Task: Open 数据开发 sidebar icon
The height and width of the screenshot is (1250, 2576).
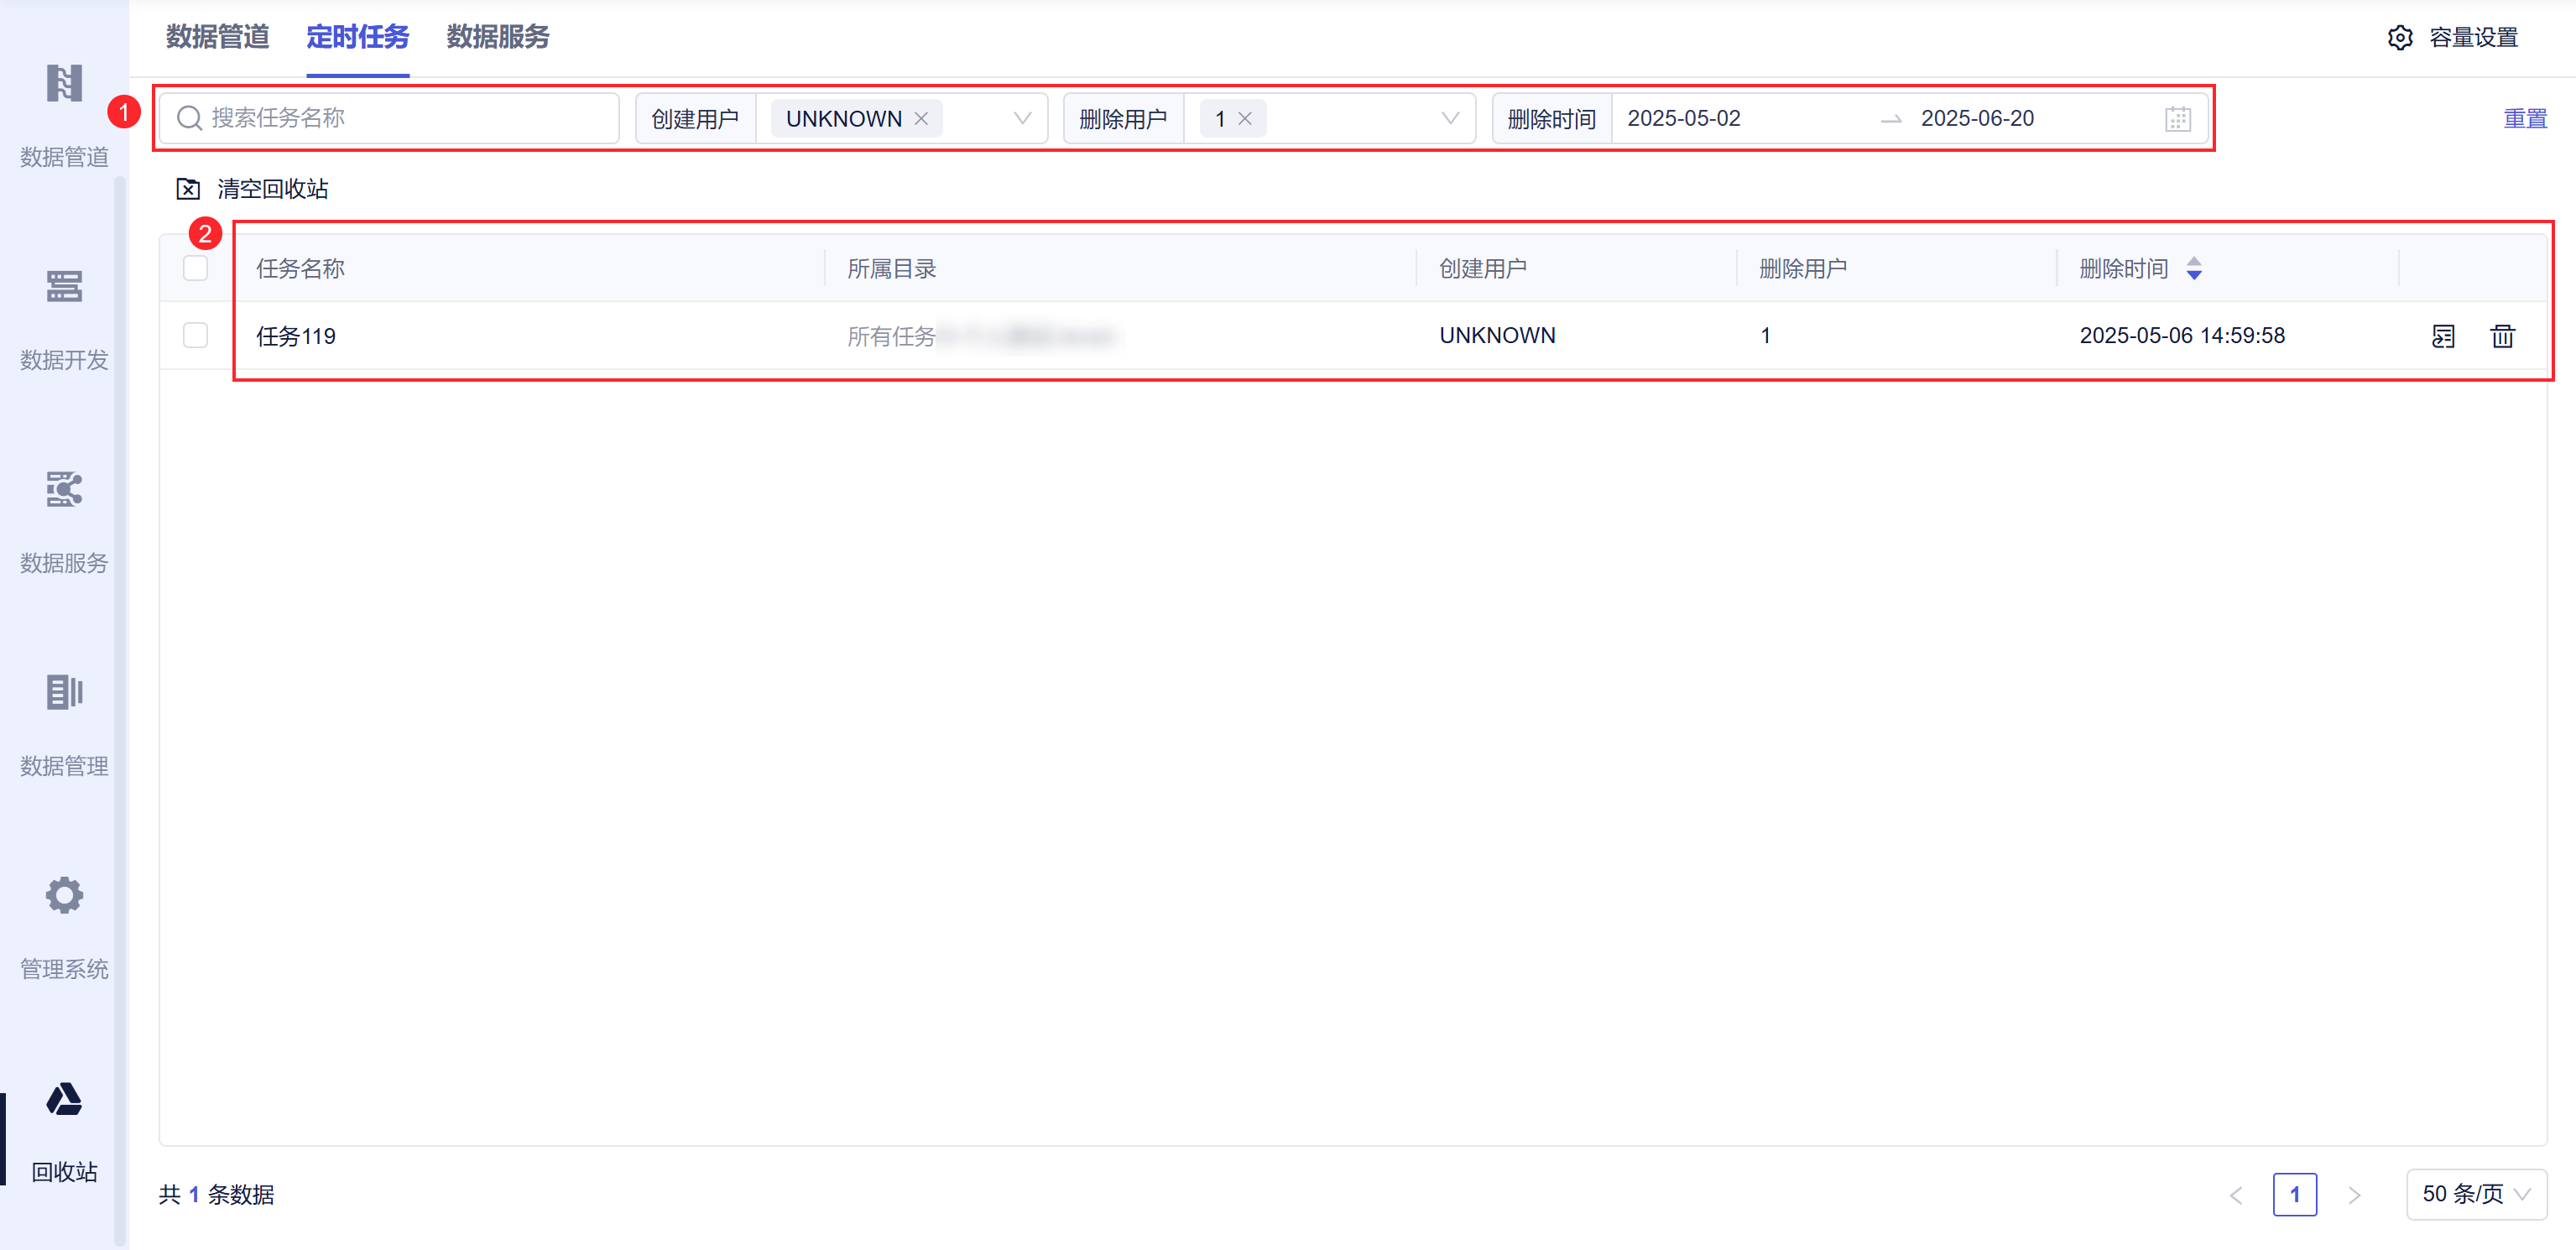Action: point(64,288)
